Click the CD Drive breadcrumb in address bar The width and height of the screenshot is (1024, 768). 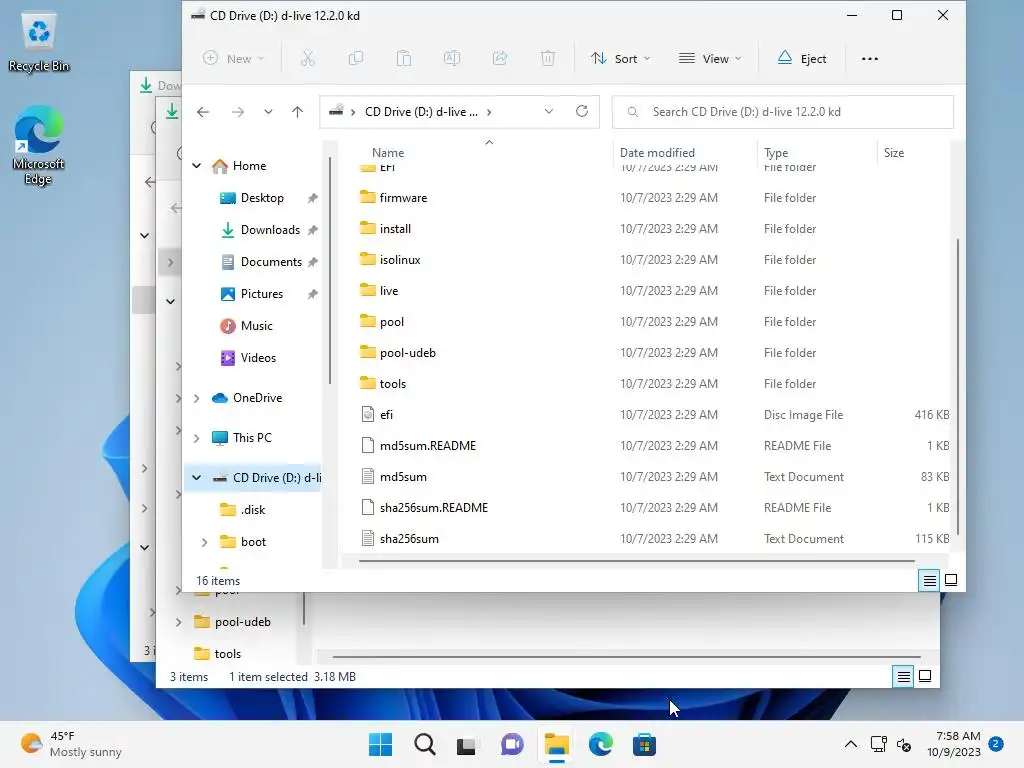pos(421,112)
